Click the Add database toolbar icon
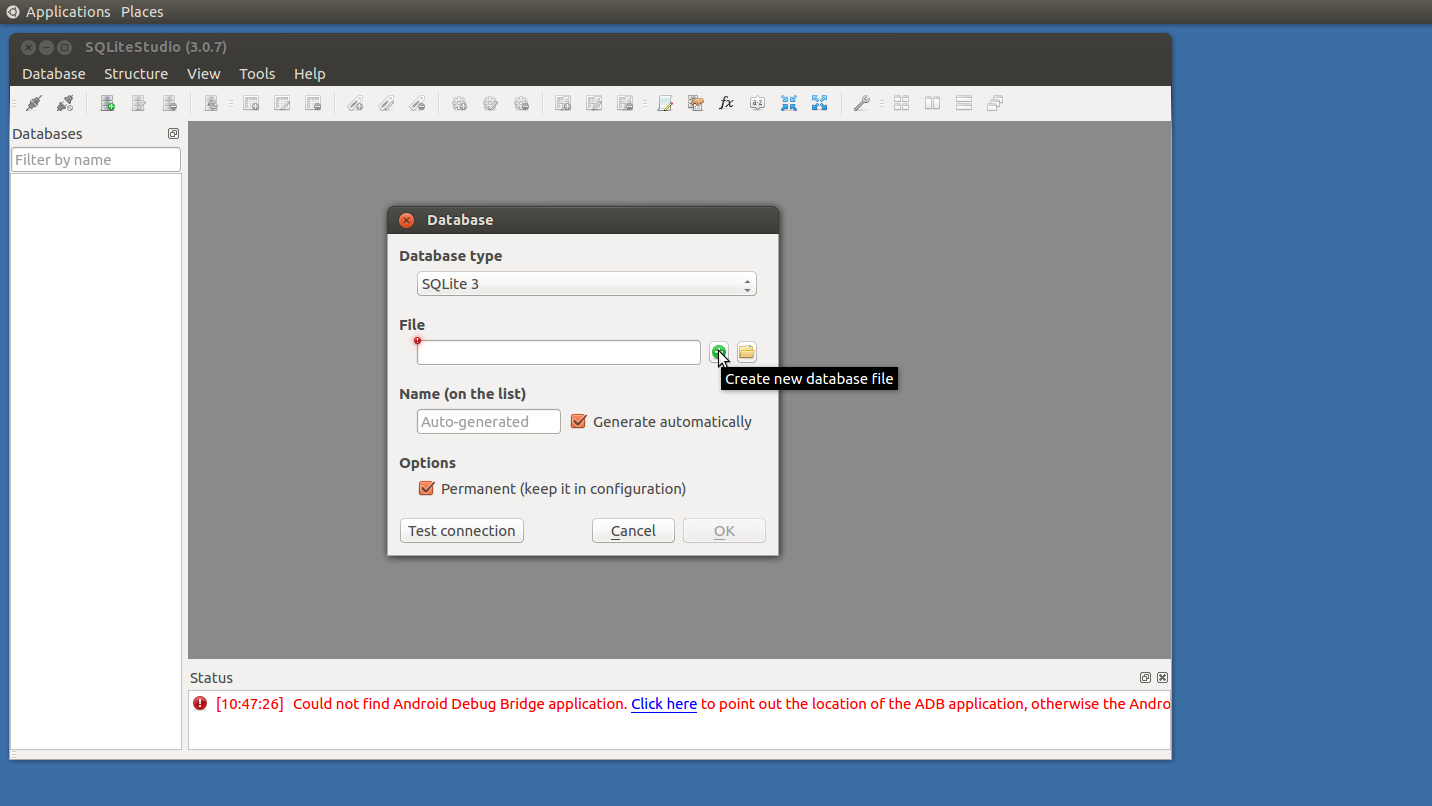Screen dimensions: 1432x806 point(107,103)
